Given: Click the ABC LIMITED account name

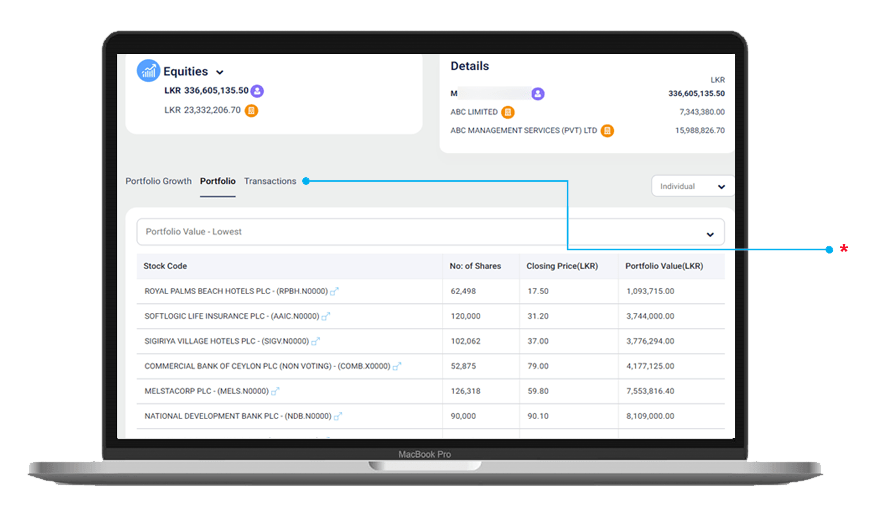Looking at the screenshot, I should point(474,112).
